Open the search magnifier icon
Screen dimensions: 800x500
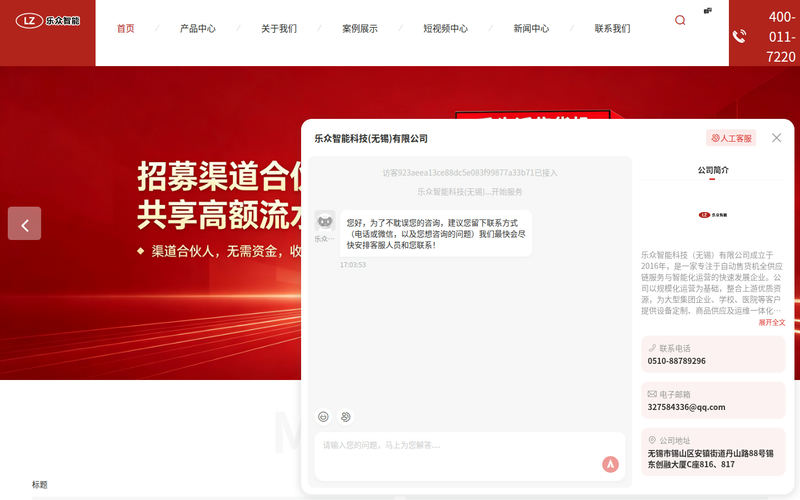tap(680, 20)
